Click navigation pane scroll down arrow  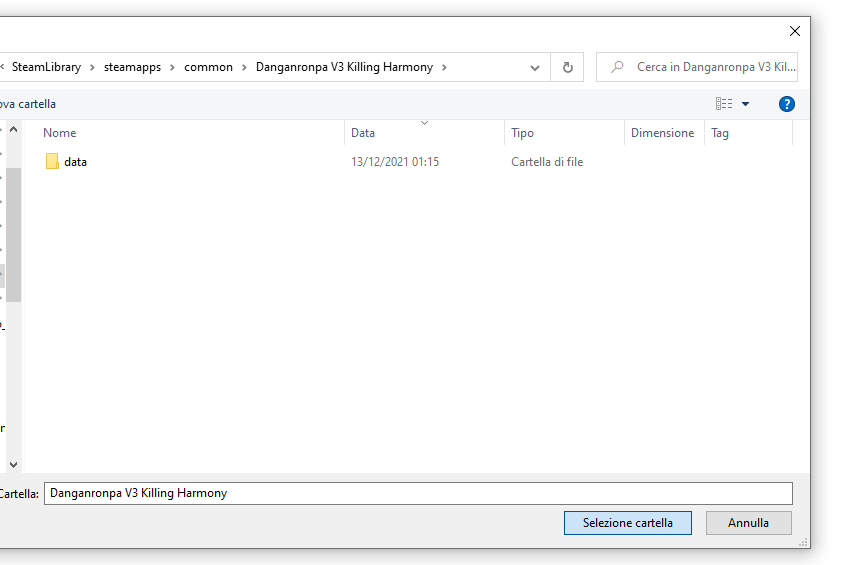(13, 465)
